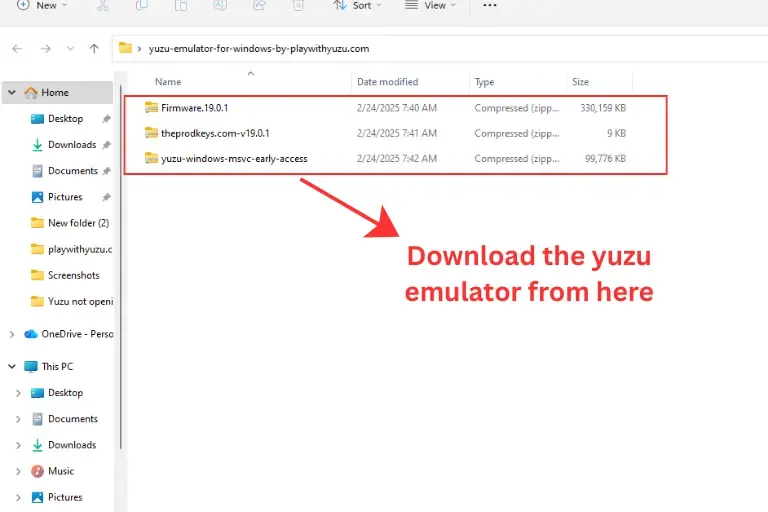
Task: Click the Share icon in toolbar
Action: pos(259,5)
